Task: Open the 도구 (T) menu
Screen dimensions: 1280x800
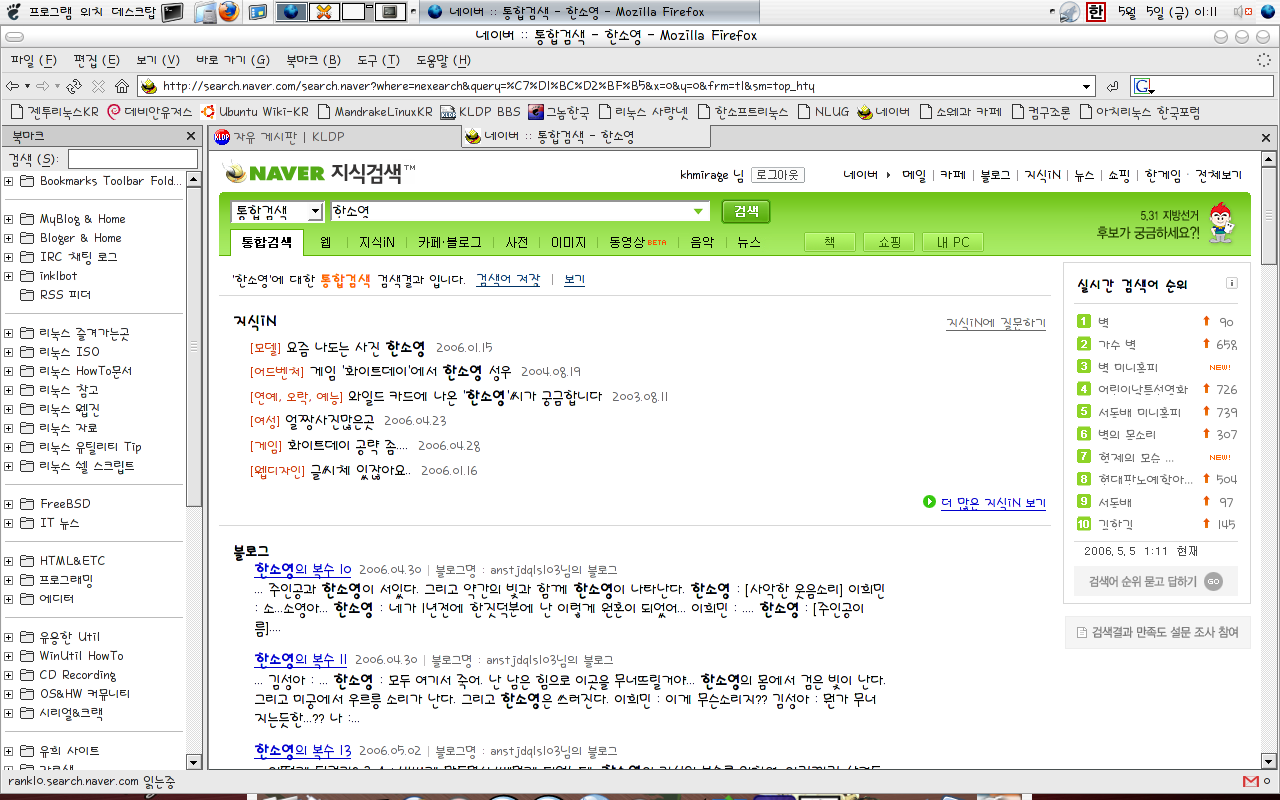Action: (x=378, y=60)
